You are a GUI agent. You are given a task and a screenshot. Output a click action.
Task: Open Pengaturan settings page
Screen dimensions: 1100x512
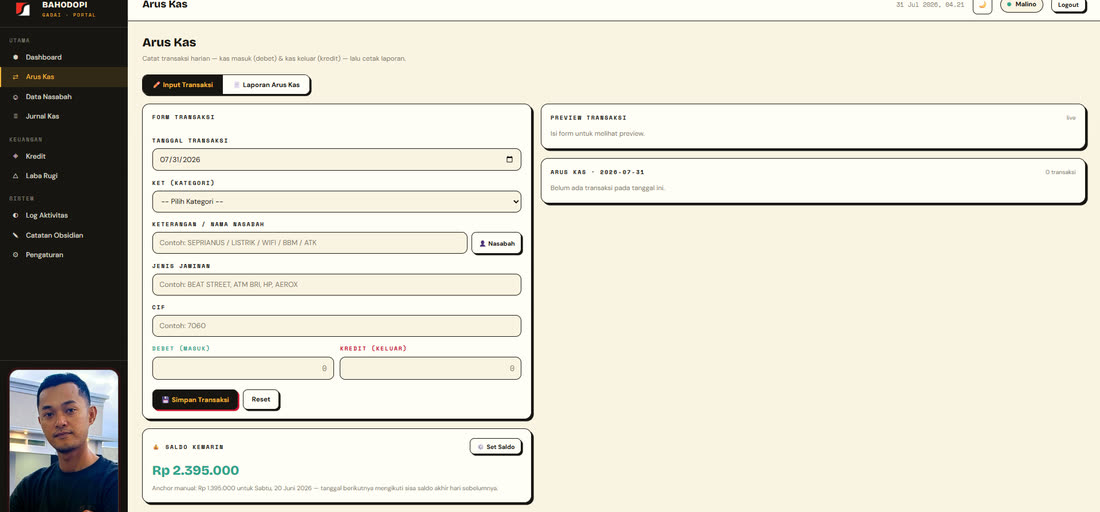(x=64, y=255)
